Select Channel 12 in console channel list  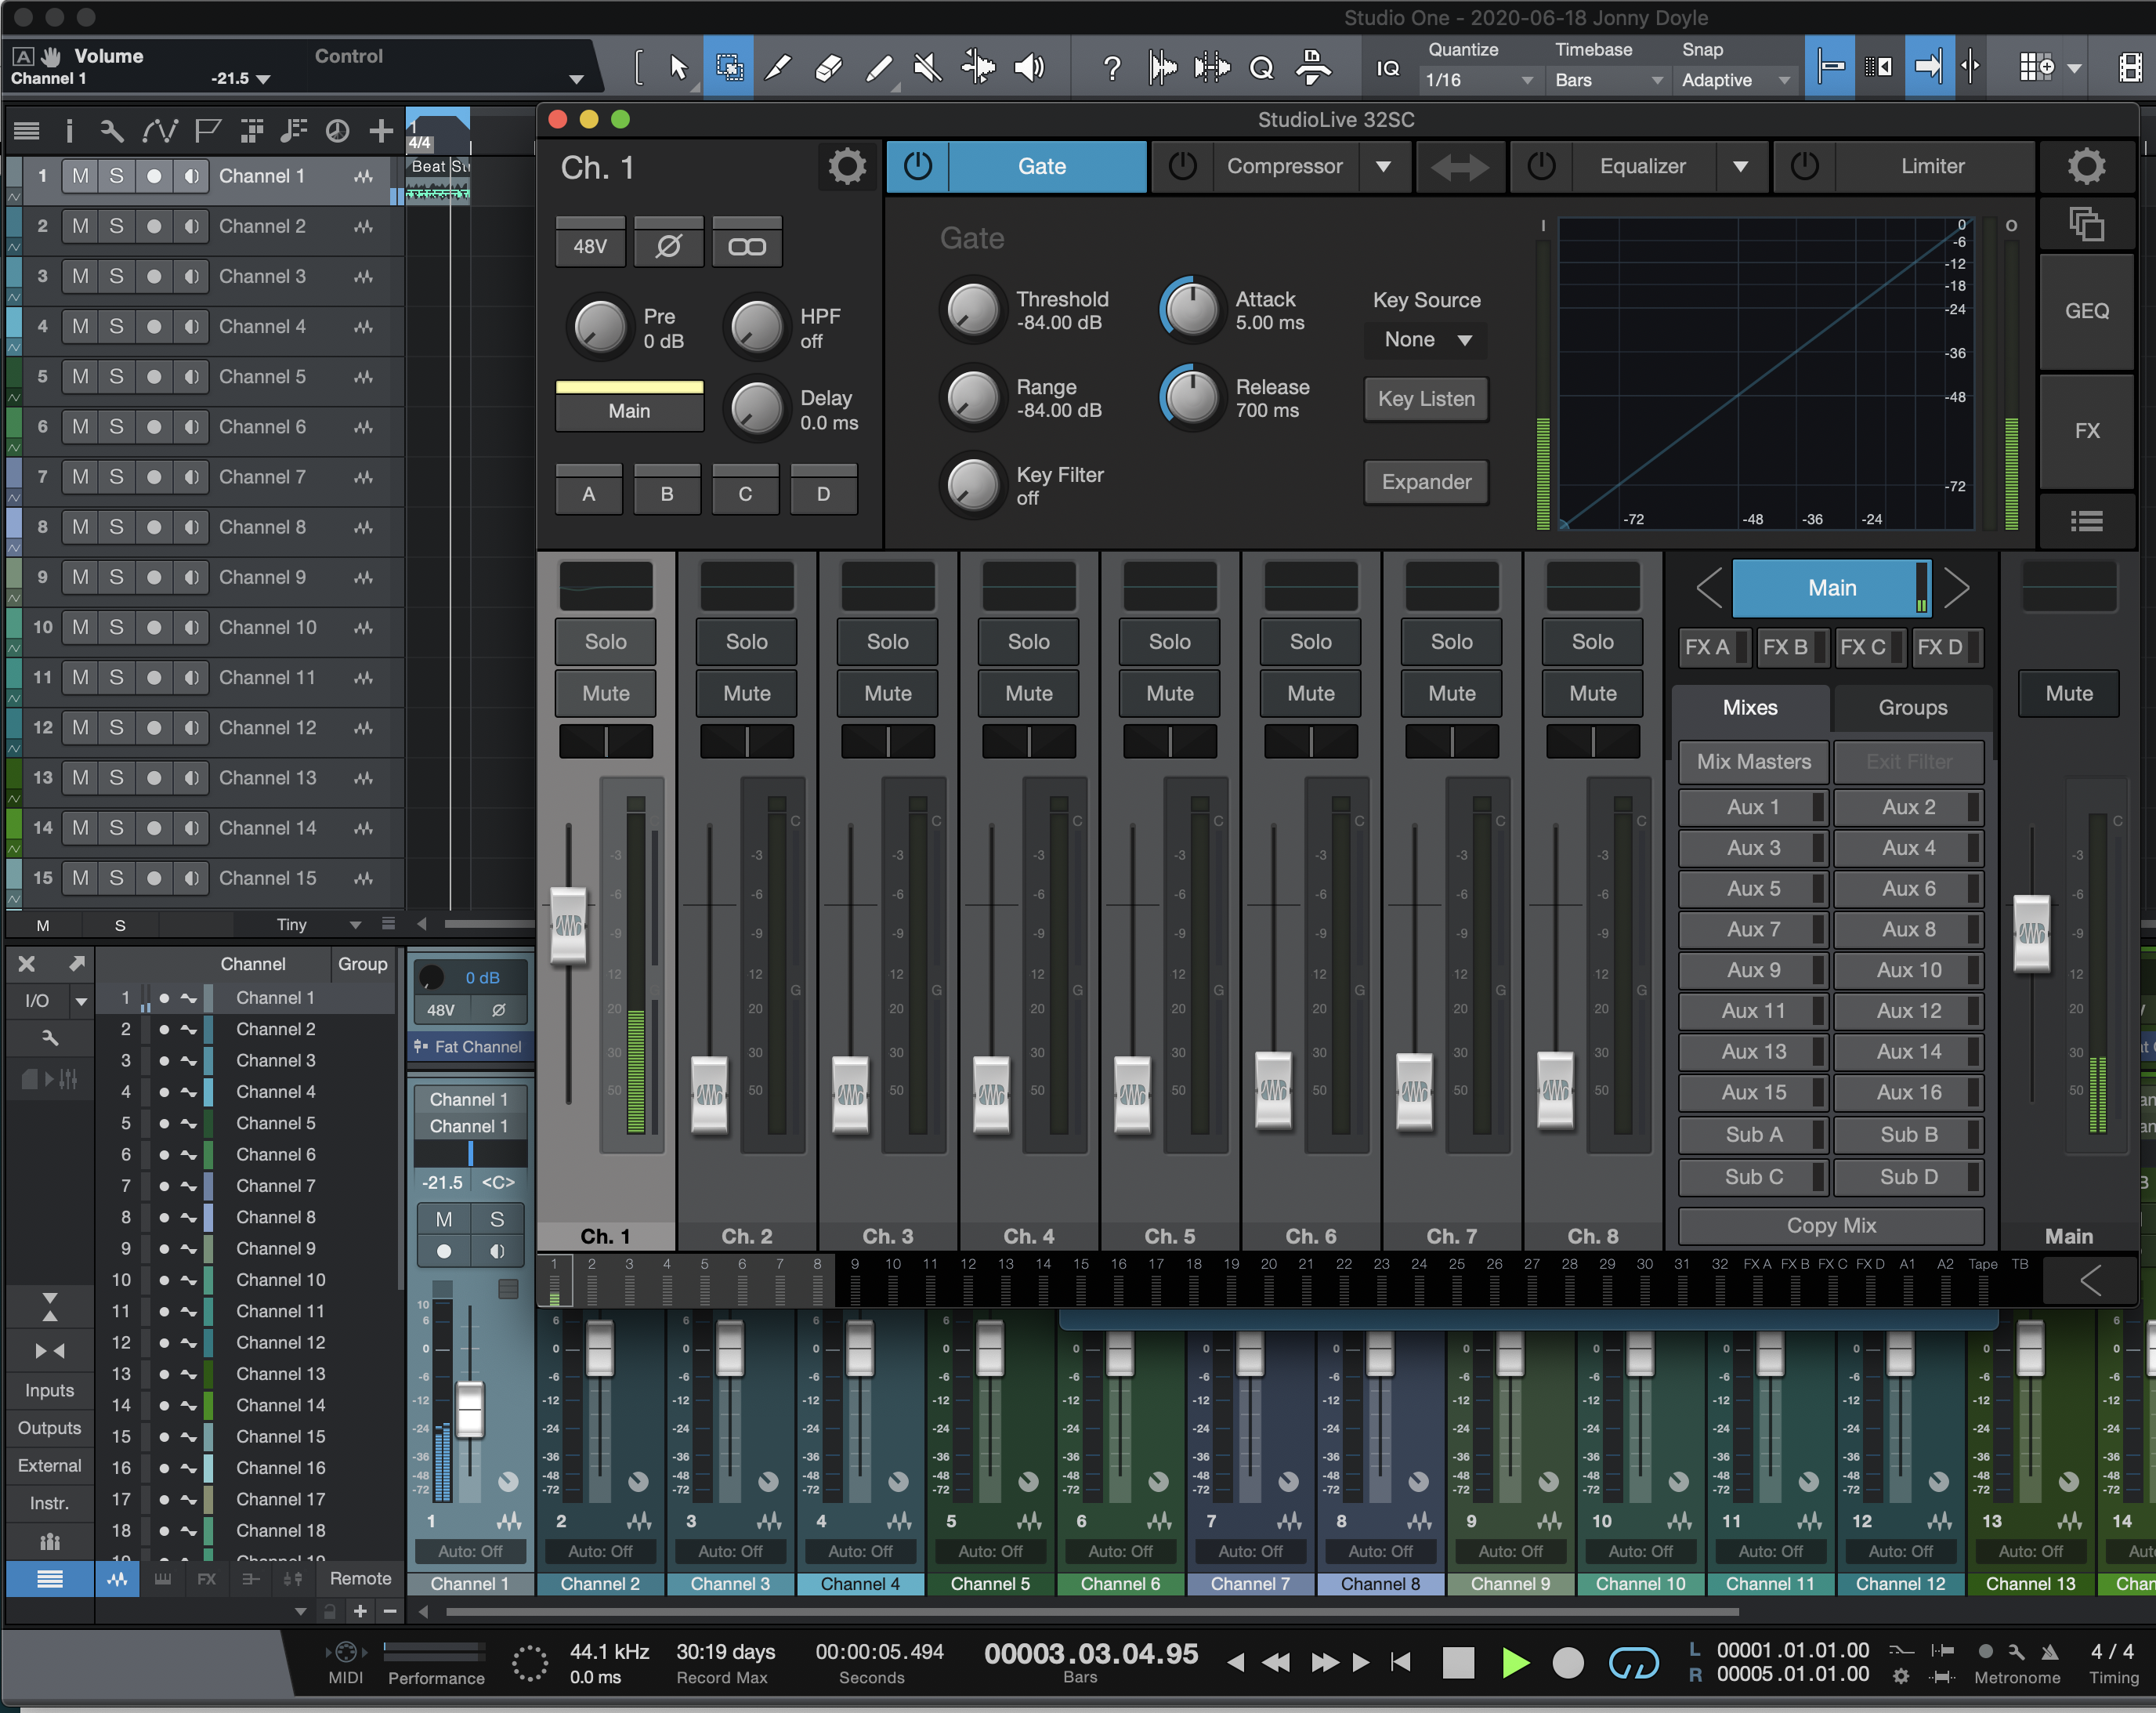tap(280, 1342)
